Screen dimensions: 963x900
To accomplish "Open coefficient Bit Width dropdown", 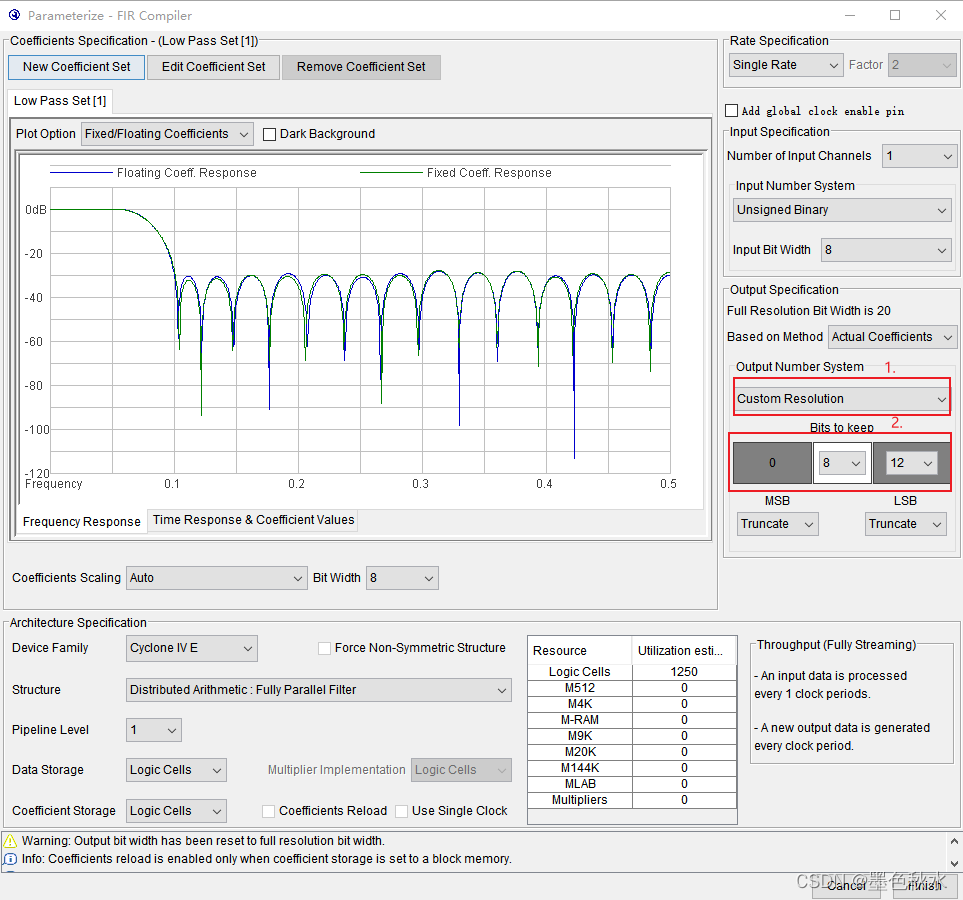I will 402,578.
